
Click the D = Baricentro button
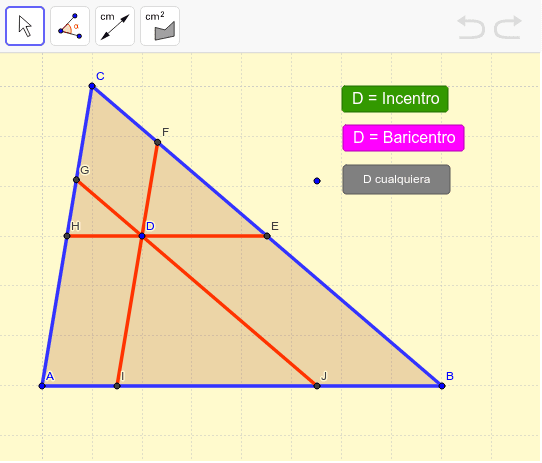click(x=403, y=138)
